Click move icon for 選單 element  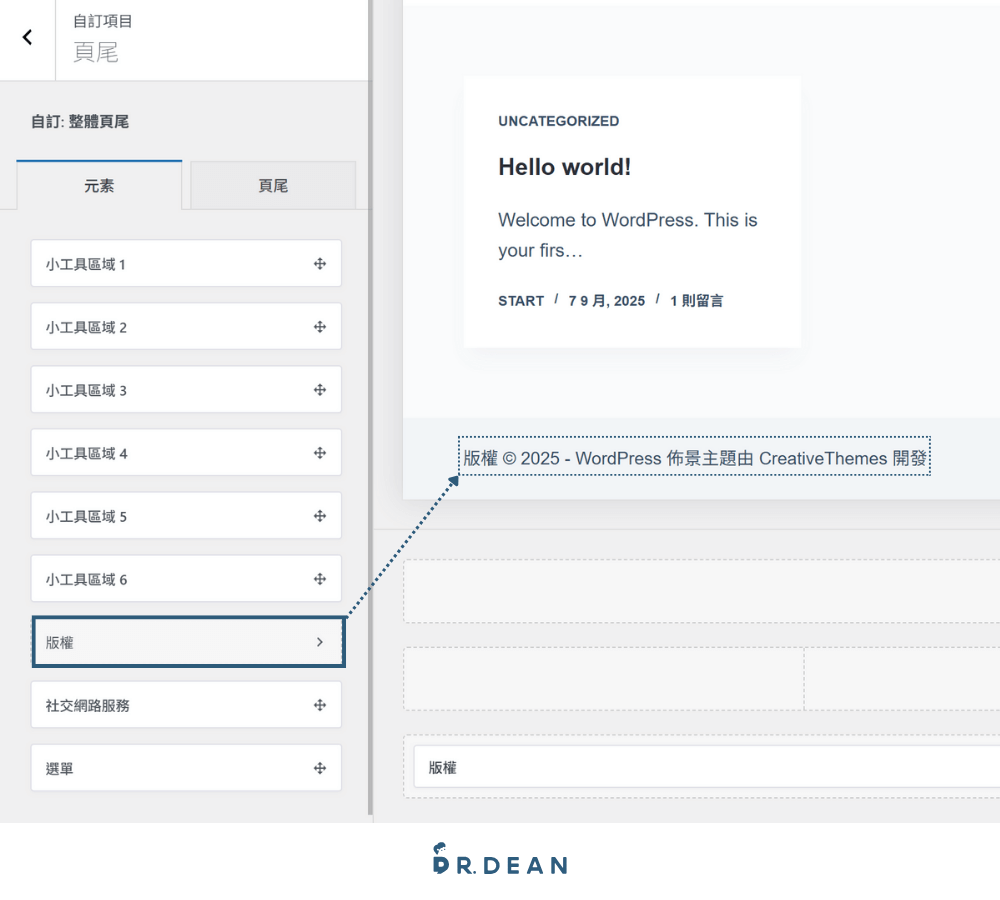[320, 768]
